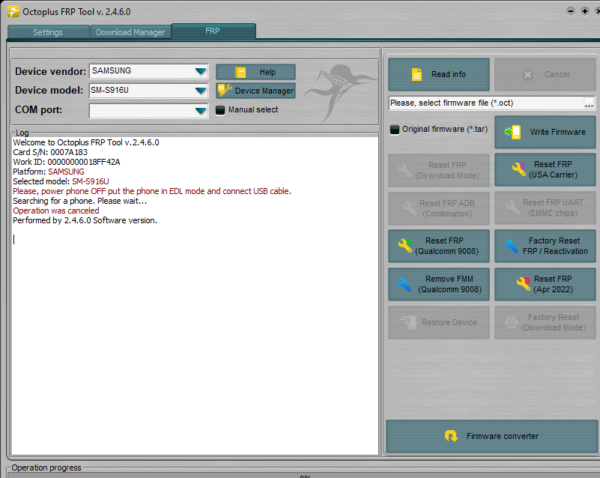
Task: Click the wrench icon on Reset FRP (Apr 2022)
Action: click(523, 284)
